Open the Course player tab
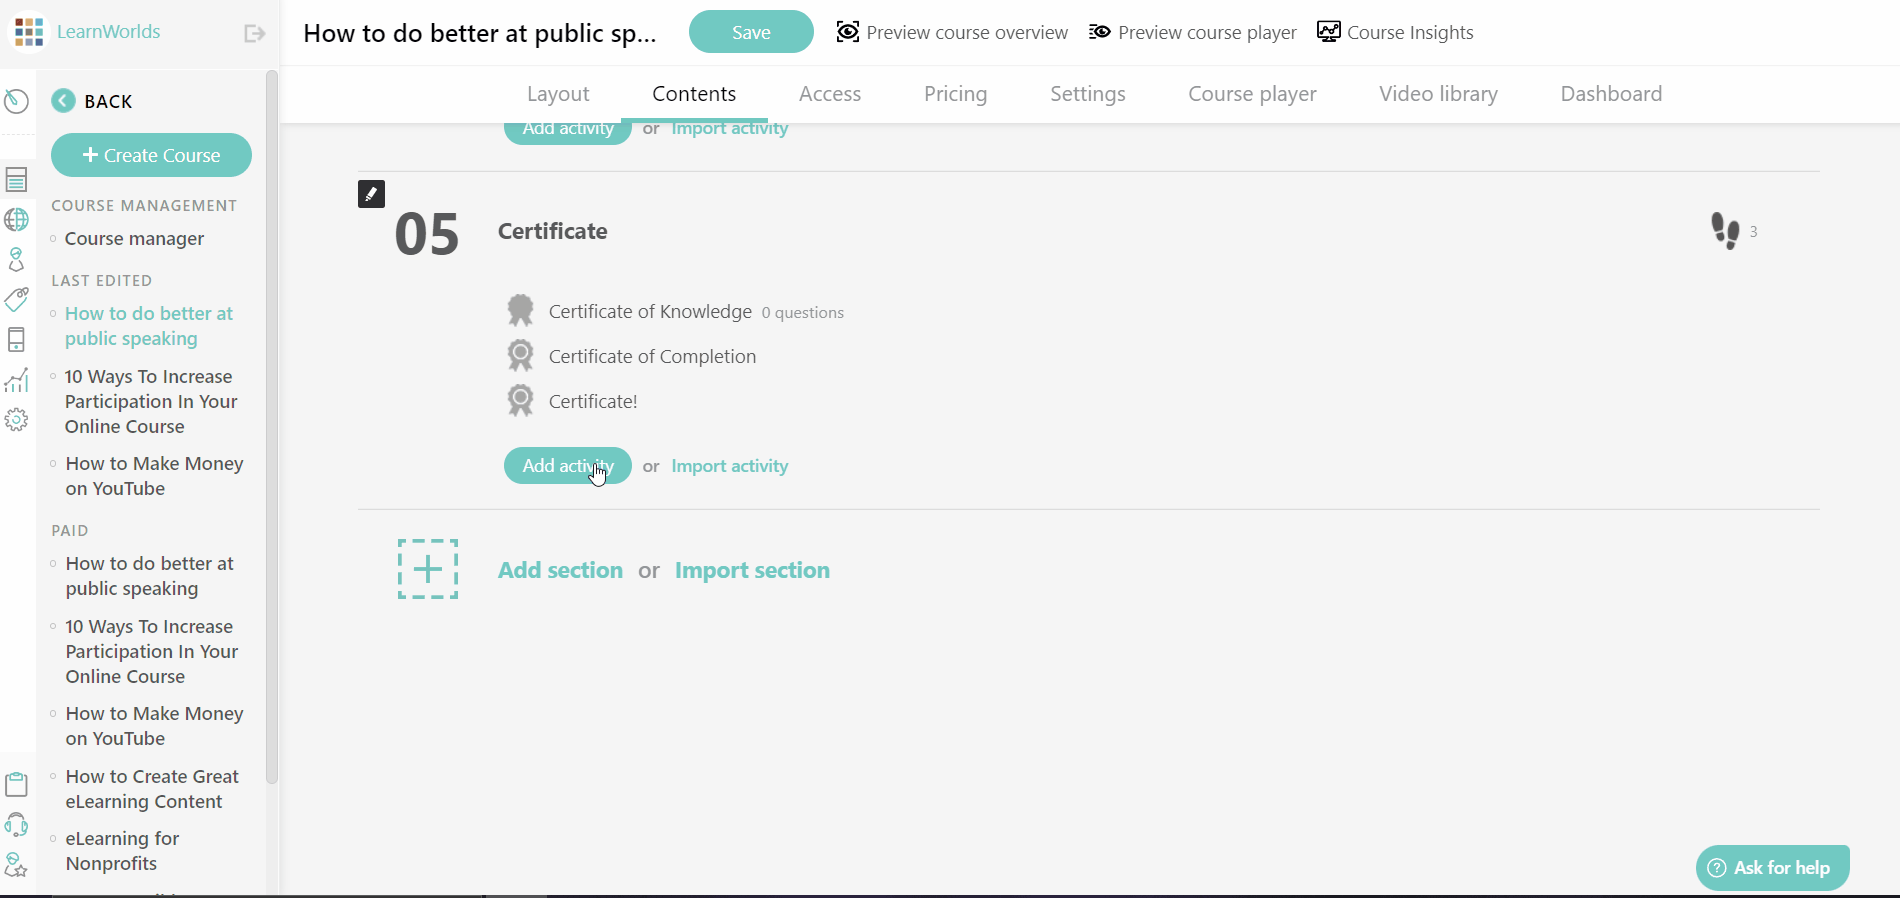Viewport: 1900px width, 898px height. click(1252, 94)
